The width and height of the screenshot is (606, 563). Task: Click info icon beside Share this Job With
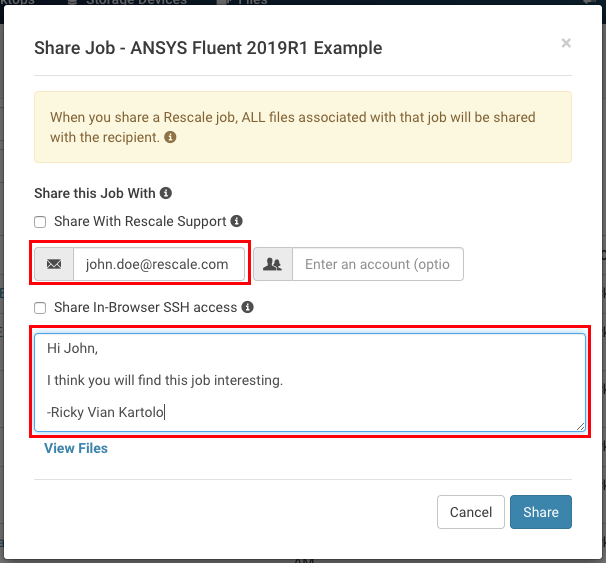pos(166,193)
